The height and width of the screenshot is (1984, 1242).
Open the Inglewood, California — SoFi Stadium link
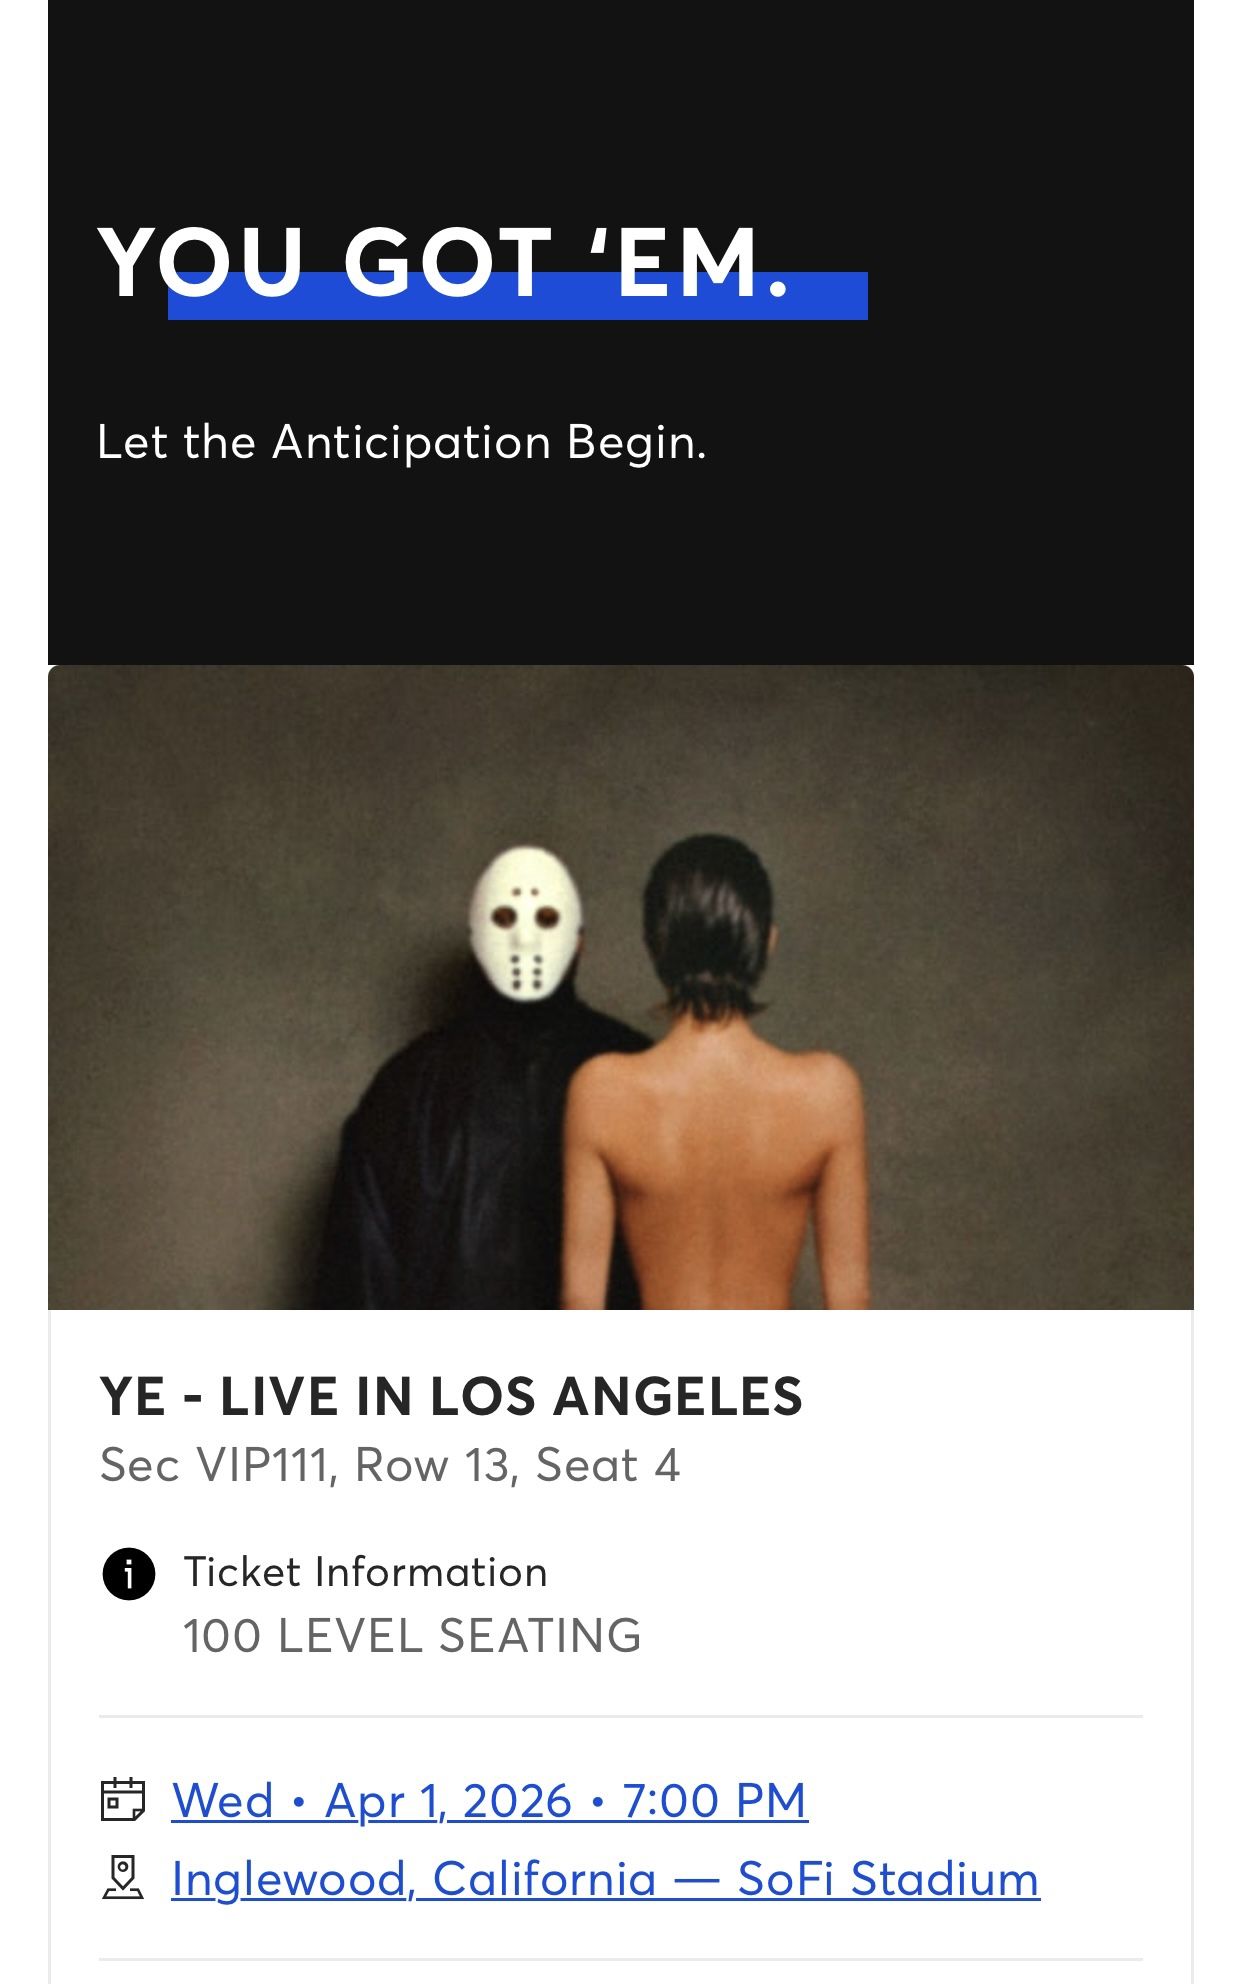coord(605,1879)
